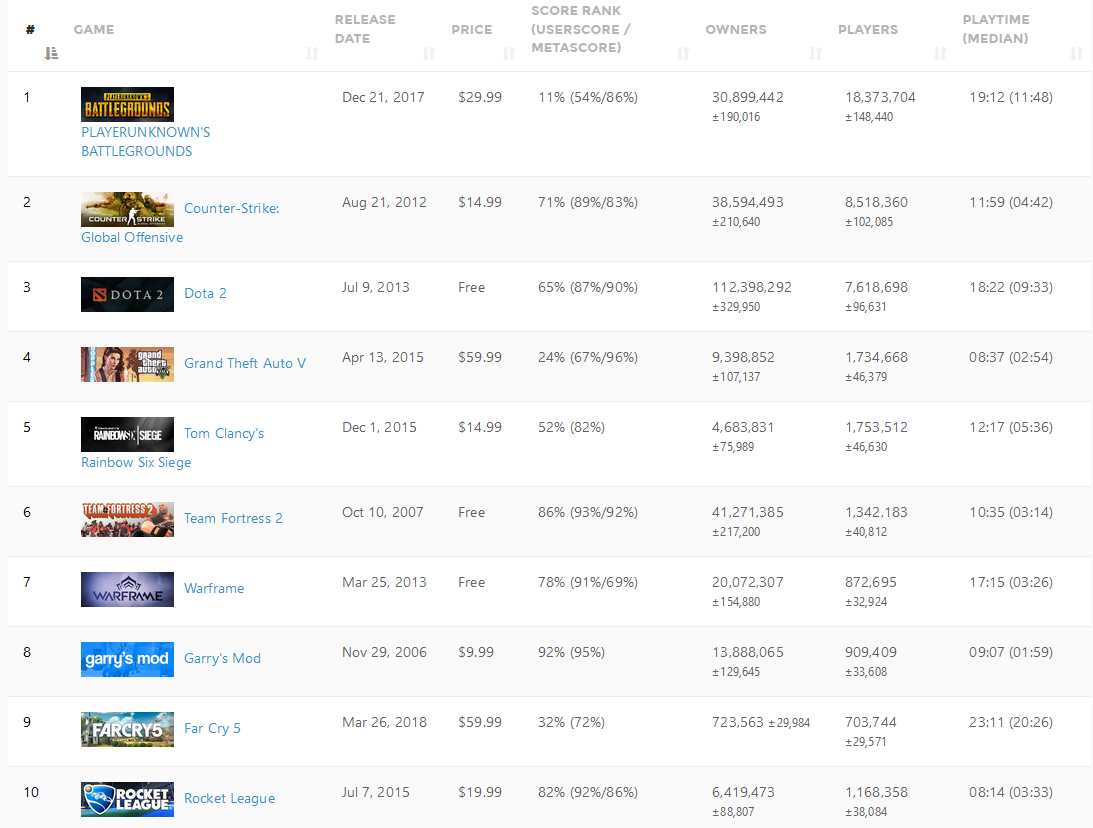This screenshot has width=1093, height=828.
Task: Select players value 1,342,183
Action: click(x=876, y=512)
